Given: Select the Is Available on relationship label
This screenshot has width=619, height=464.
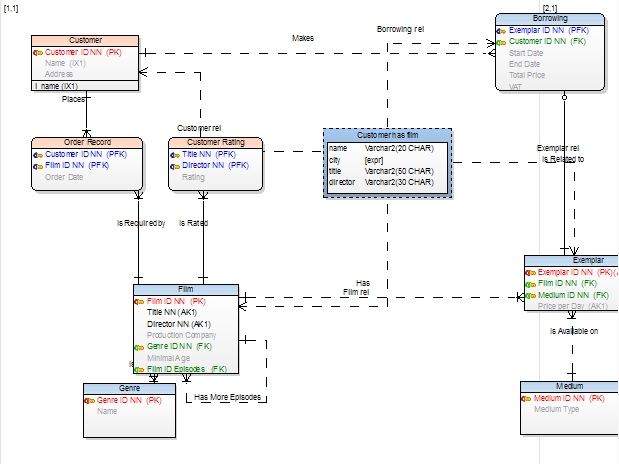Looking at the screenshot, I should click(x=574, y=331).
